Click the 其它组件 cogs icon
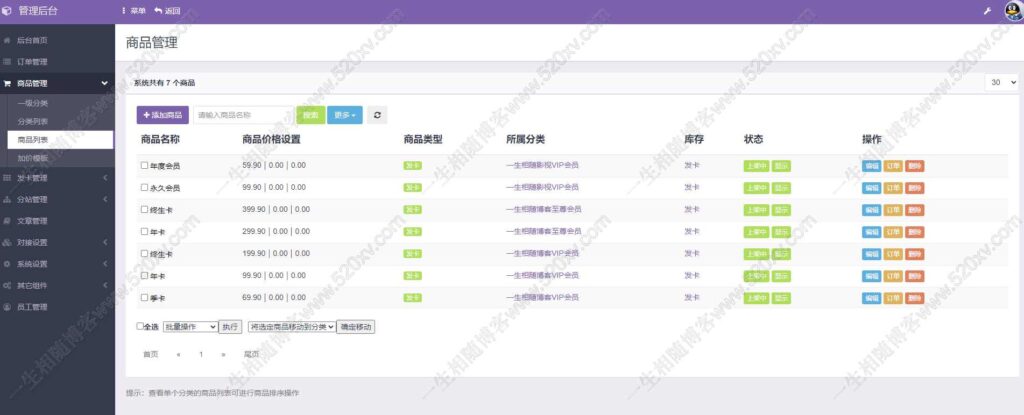1024x415 pixels. tap(7, 286)
